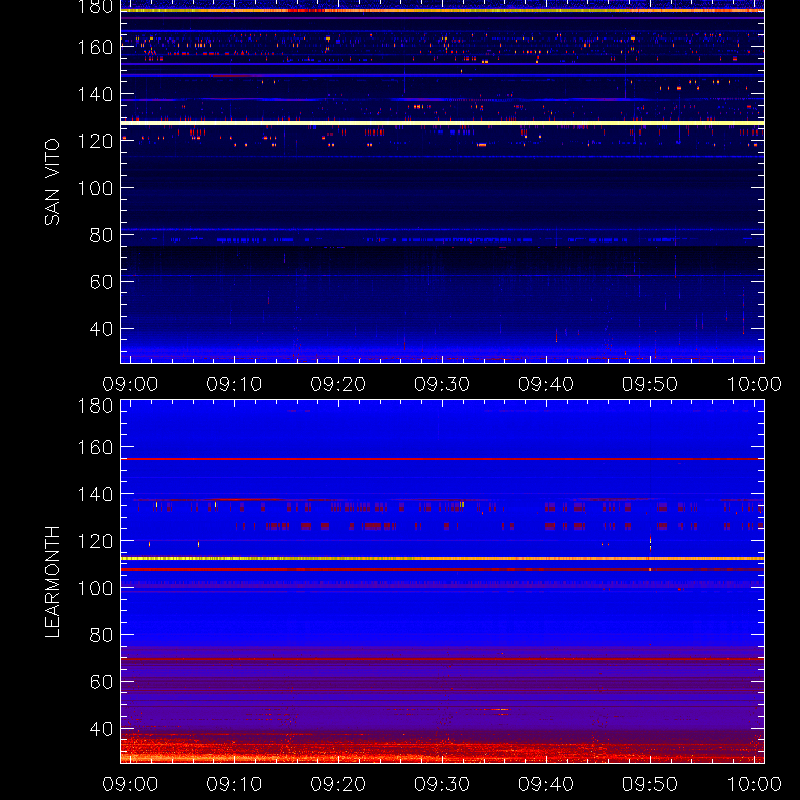Click the 160 tick label on San Vito axis
The height and width of the screenshot is (800, 800).
click(95, 47)
